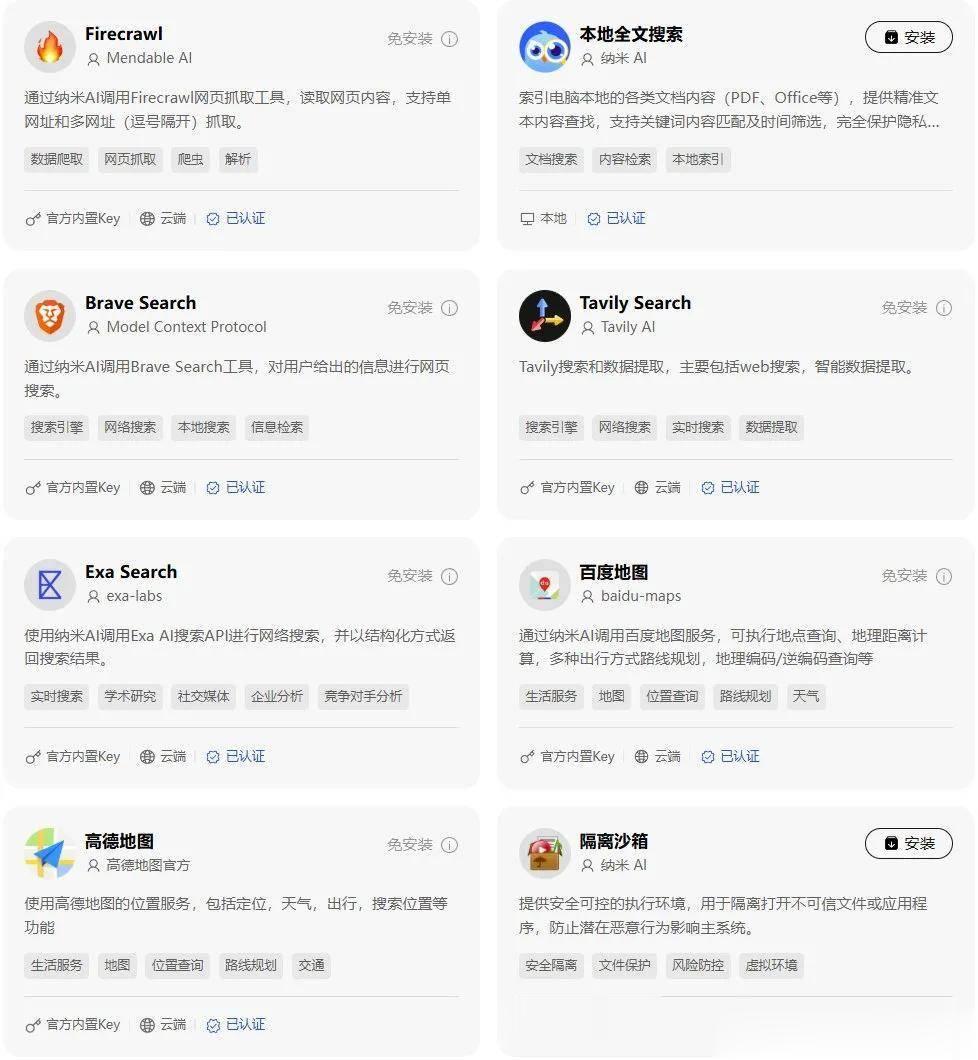Screen dimensions: 978x1060
Task: Select the 本地全文搜索 owl icon
Action: pyautogui.click(x=545, y=47)
